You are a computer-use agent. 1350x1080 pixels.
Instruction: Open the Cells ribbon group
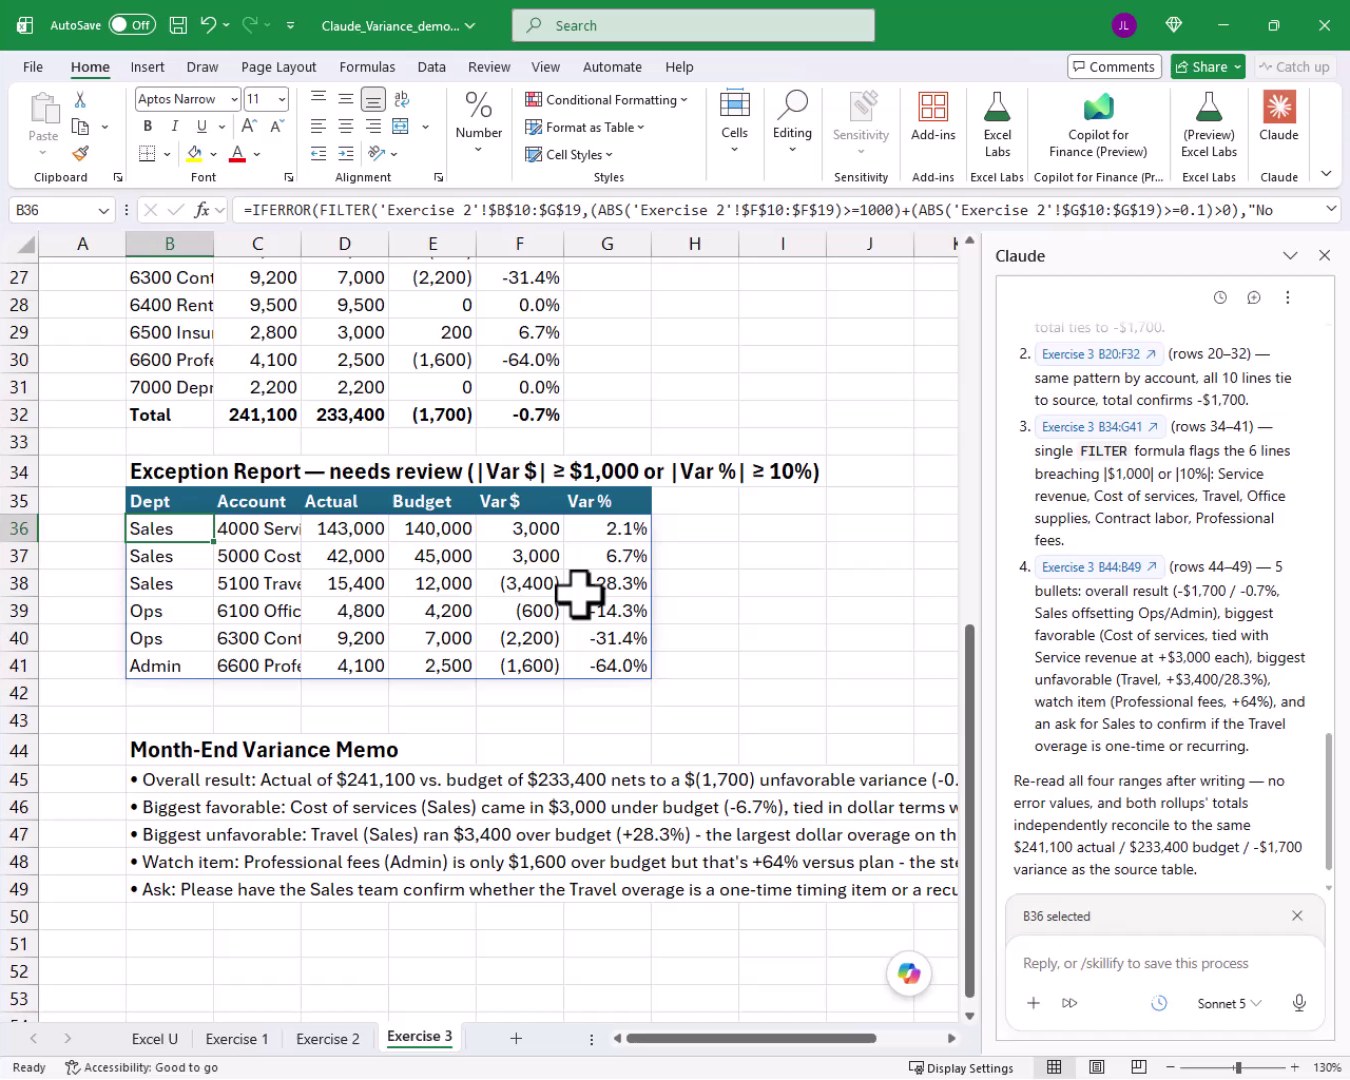(734, 122)
